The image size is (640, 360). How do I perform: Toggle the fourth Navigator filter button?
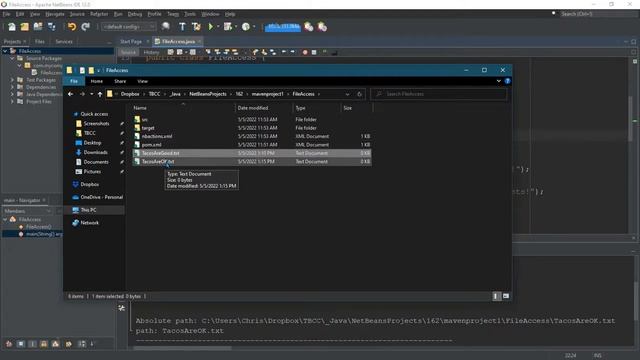tap(44, 344)
